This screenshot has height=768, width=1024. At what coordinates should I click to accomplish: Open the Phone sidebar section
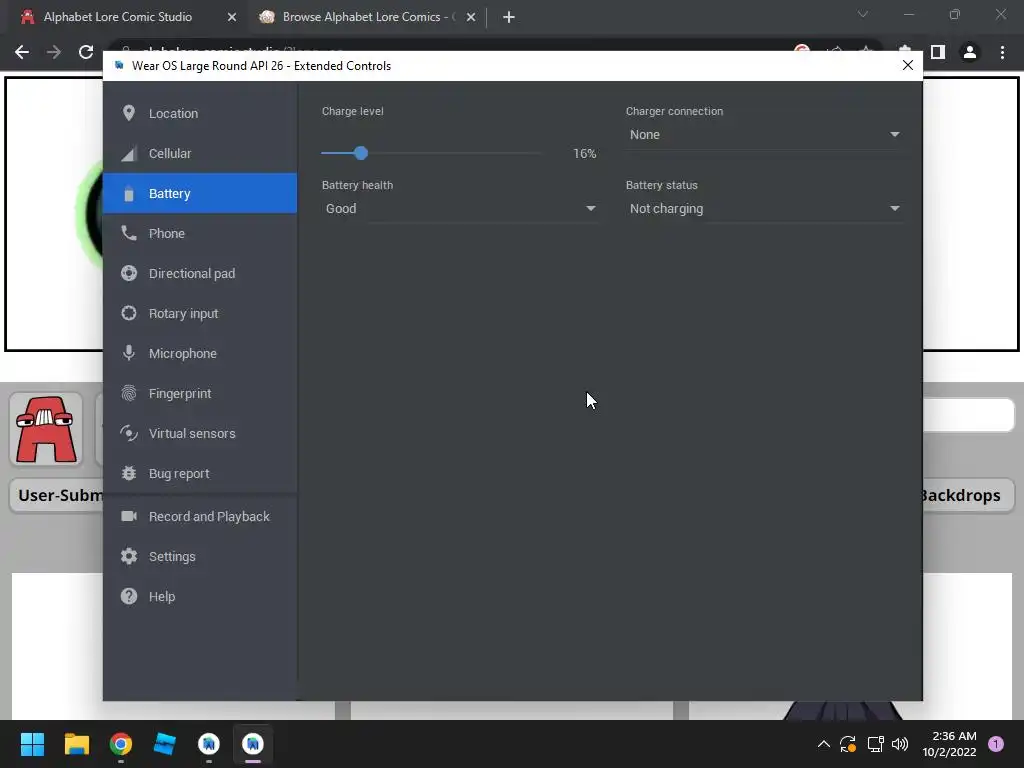[x=200, y=233]
